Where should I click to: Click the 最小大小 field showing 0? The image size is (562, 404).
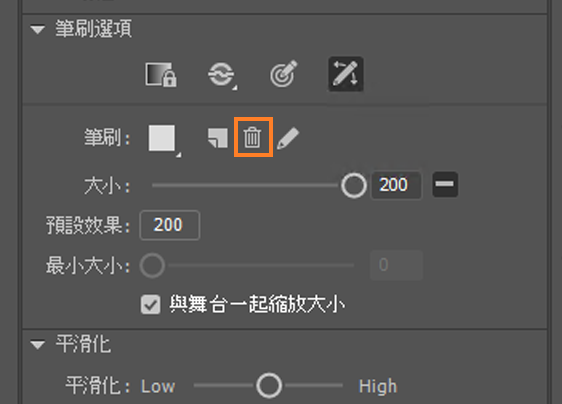click(396, 265)
